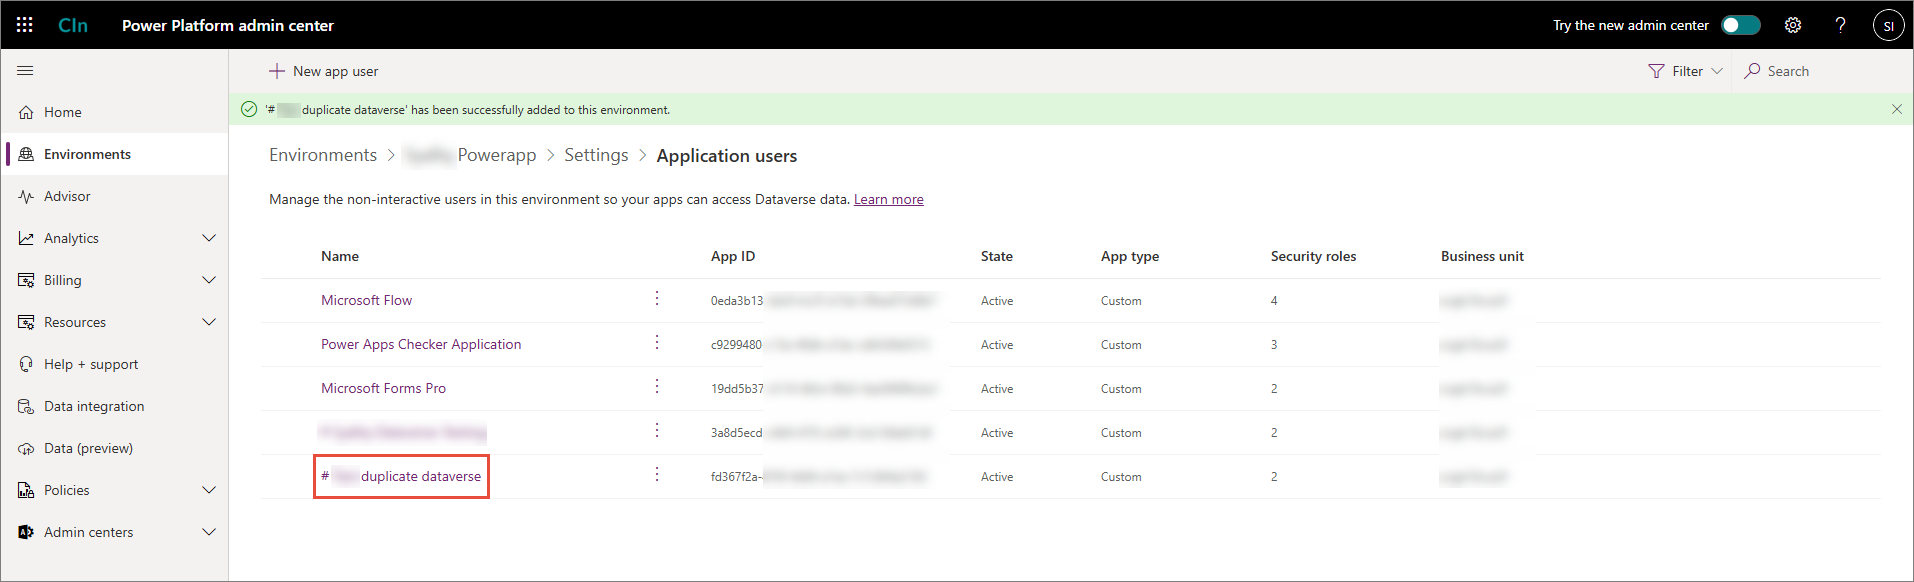Collapse the left navigation hamburger menu

pos(25,70)
